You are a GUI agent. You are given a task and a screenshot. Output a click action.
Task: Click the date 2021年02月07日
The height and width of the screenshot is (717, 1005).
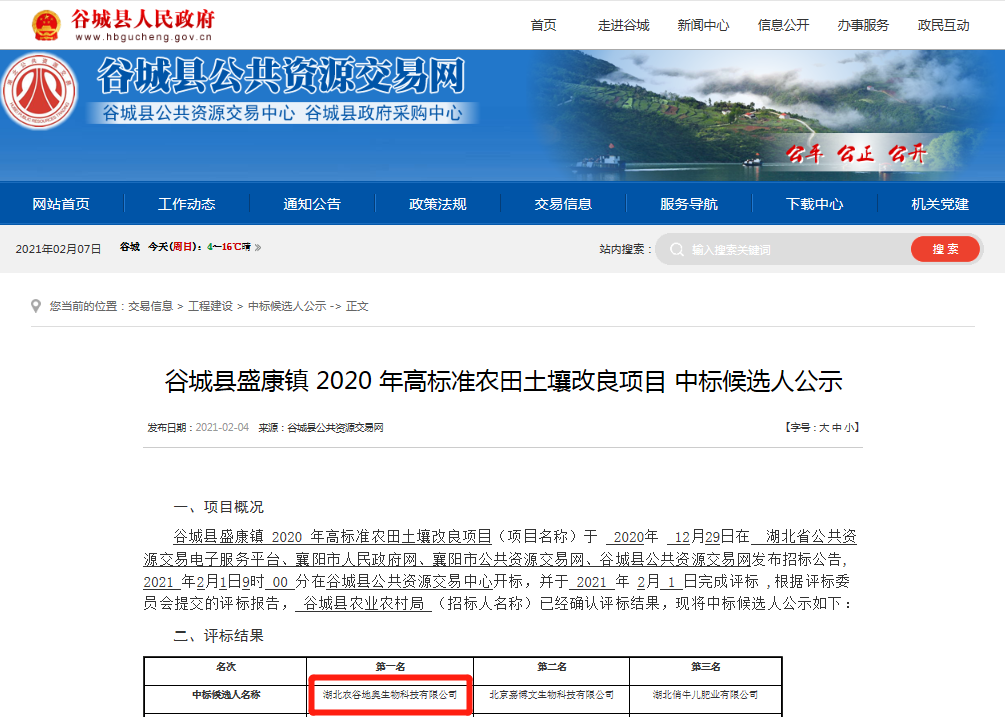pos(58,249)
